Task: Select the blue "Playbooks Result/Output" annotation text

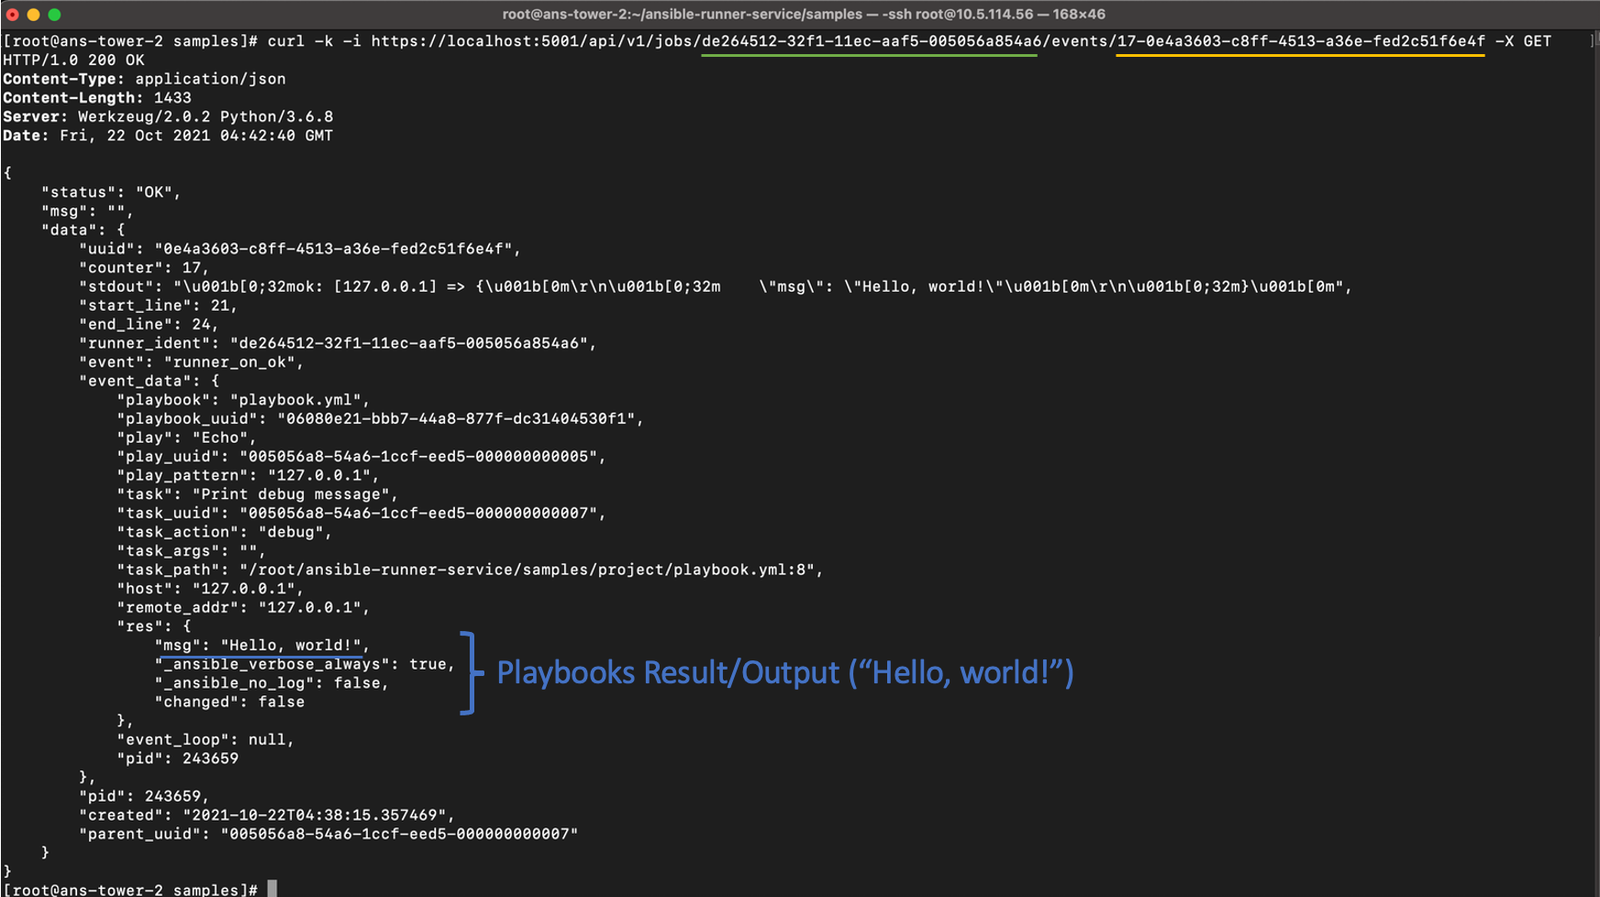Action: (x=784, y=673)
